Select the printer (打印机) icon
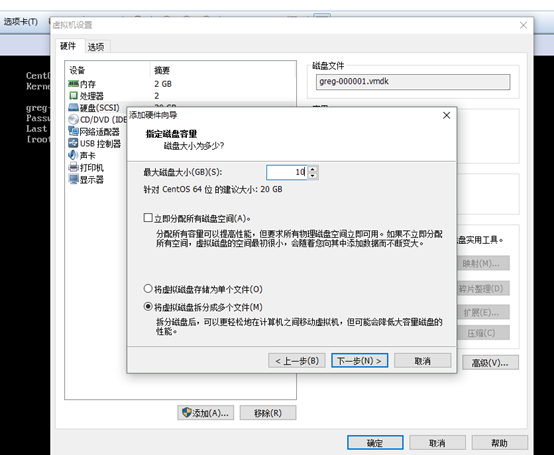554x455 pixels. 73,167
